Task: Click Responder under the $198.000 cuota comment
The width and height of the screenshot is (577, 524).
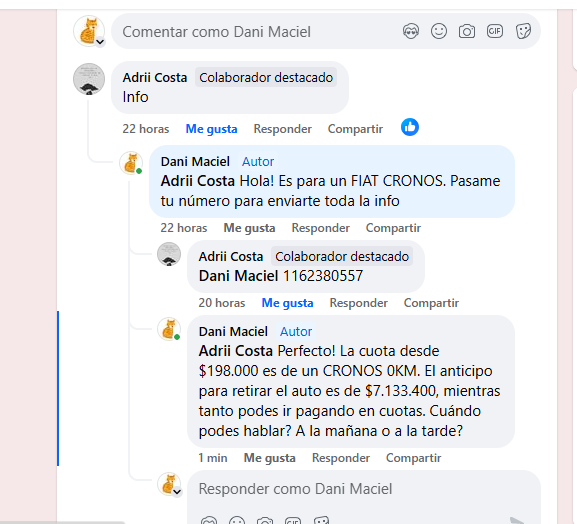Action: [x=341, y=458]
